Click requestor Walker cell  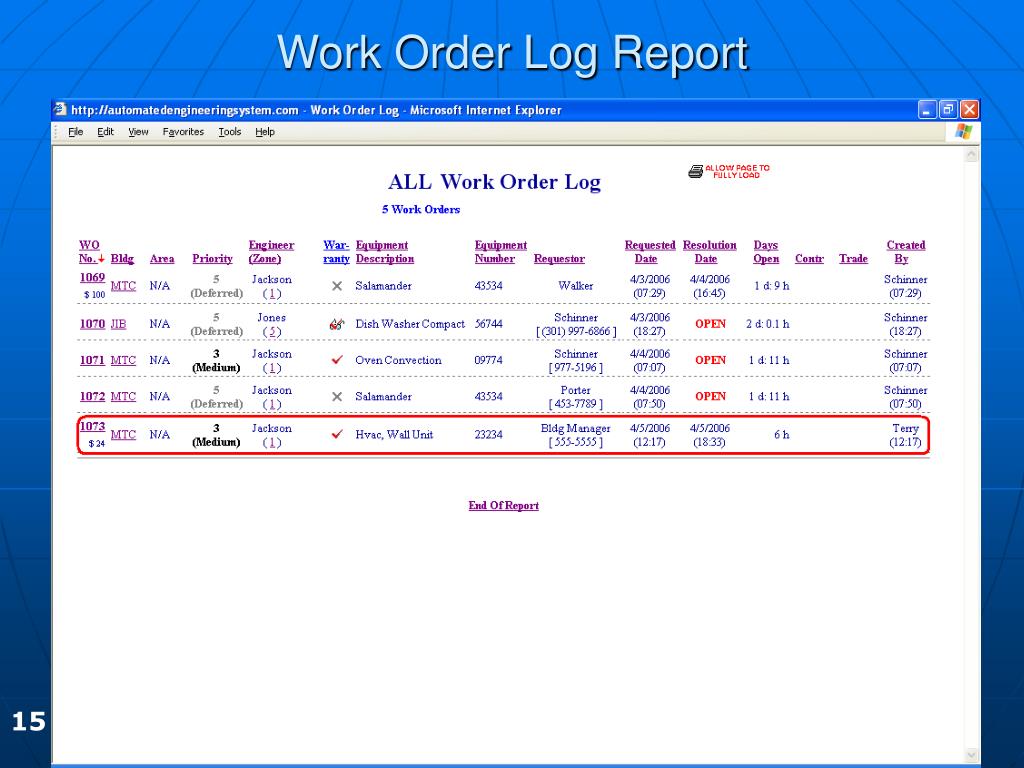click(x=575, y=286)
